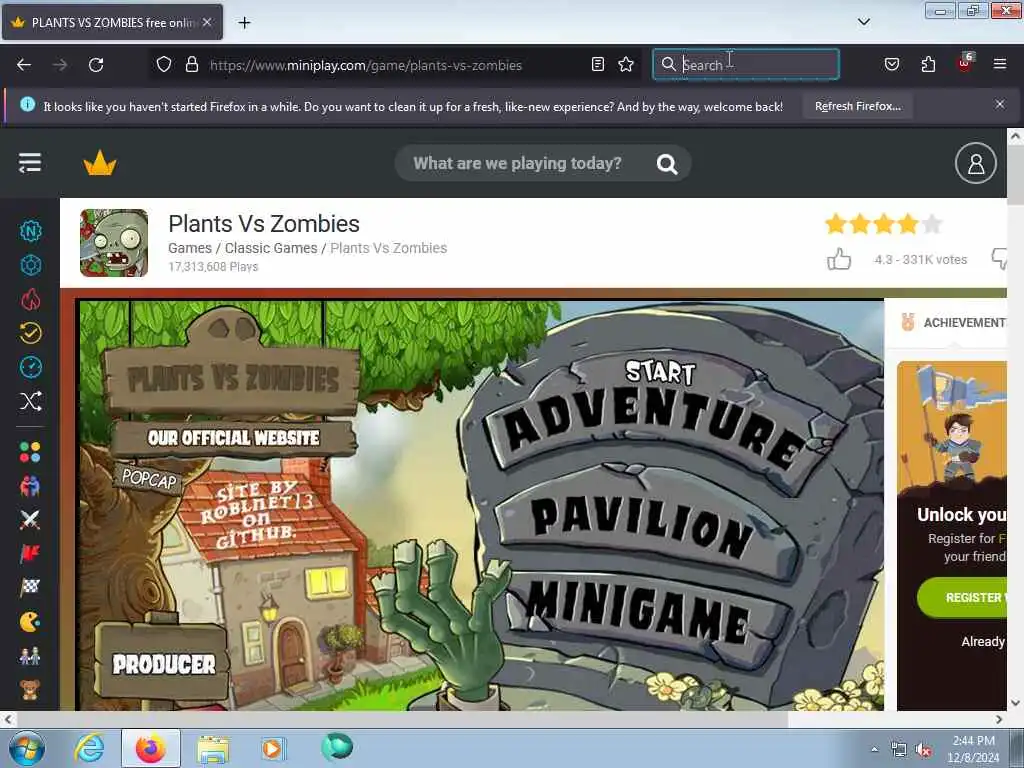Dismiss the Firefox refresh notification bar

(x=1000, y=104)
